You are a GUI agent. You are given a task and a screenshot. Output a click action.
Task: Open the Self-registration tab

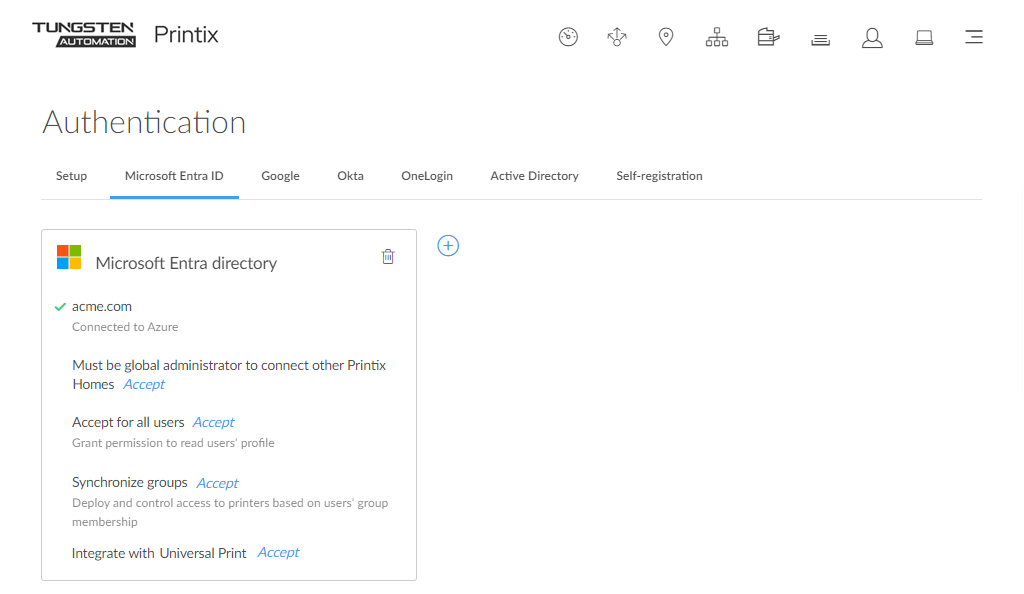click(659, 176)
